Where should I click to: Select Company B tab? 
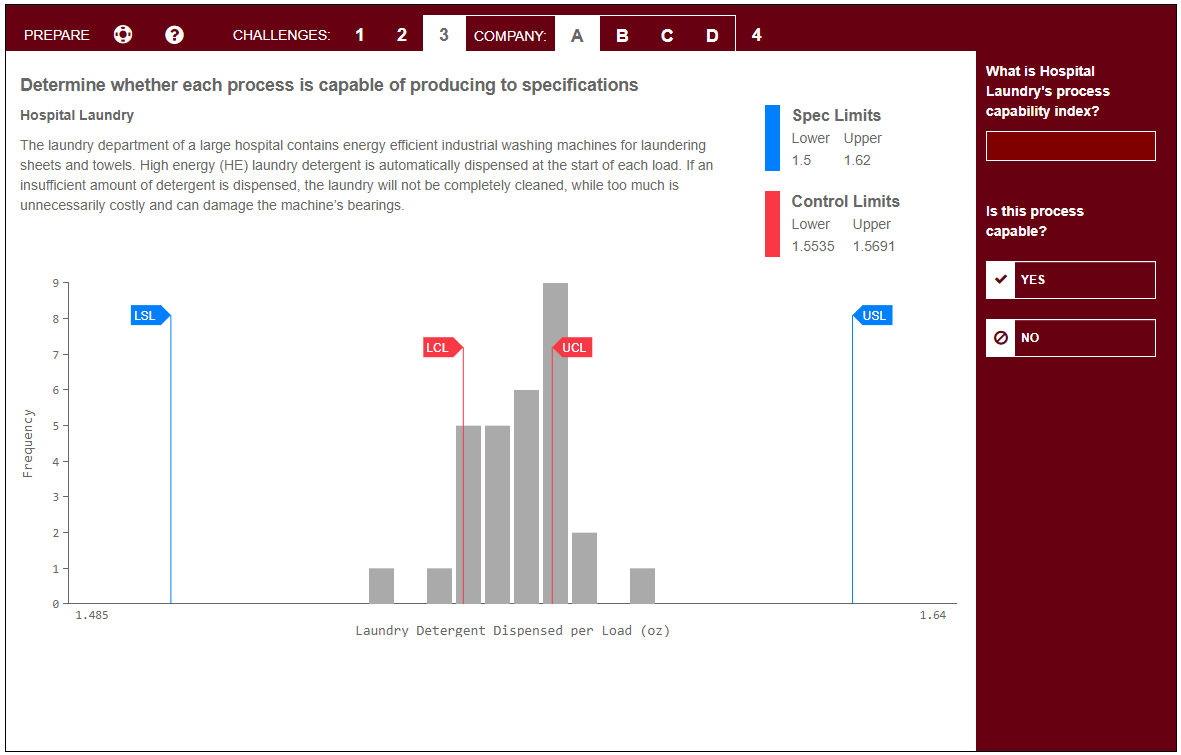622,34
